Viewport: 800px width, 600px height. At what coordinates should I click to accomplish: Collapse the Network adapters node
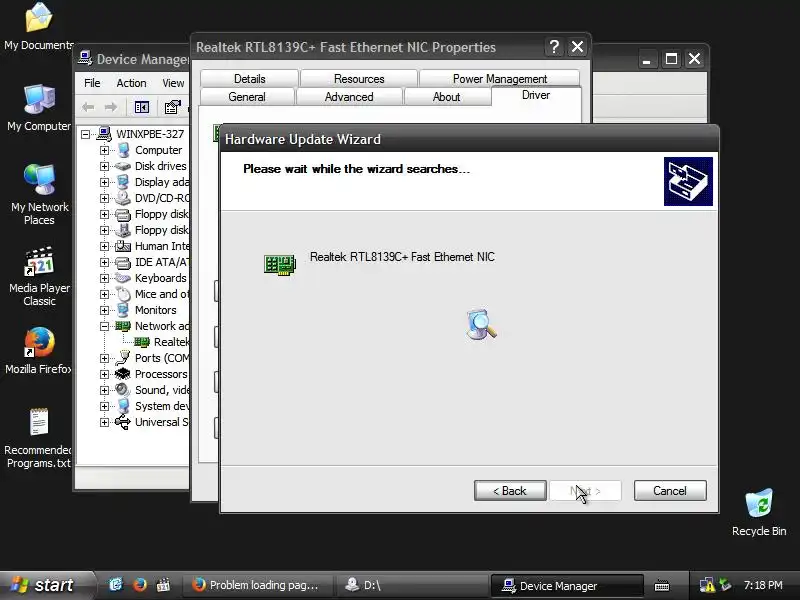point(104,327)
